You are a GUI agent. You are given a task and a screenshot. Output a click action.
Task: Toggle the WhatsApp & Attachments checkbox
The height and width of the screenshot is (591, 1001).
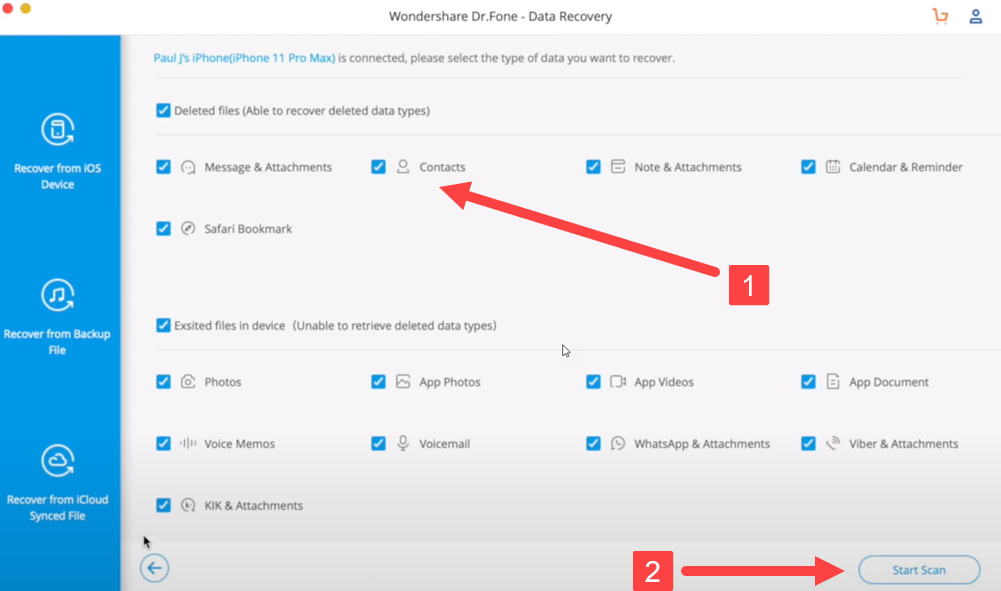tap(594, 444)
